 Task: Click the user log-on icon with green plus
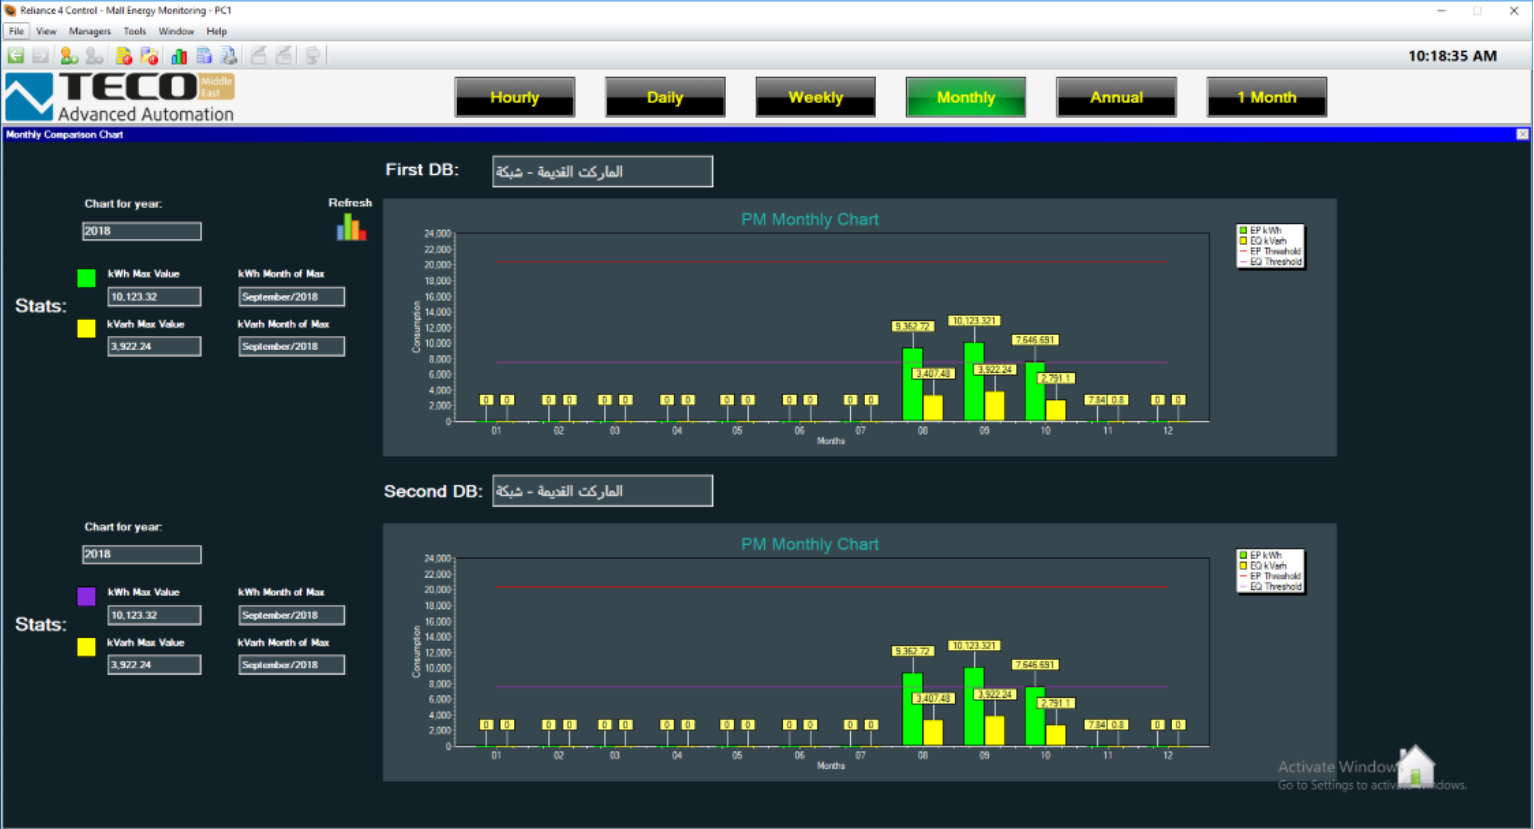[x=68, y=56]
